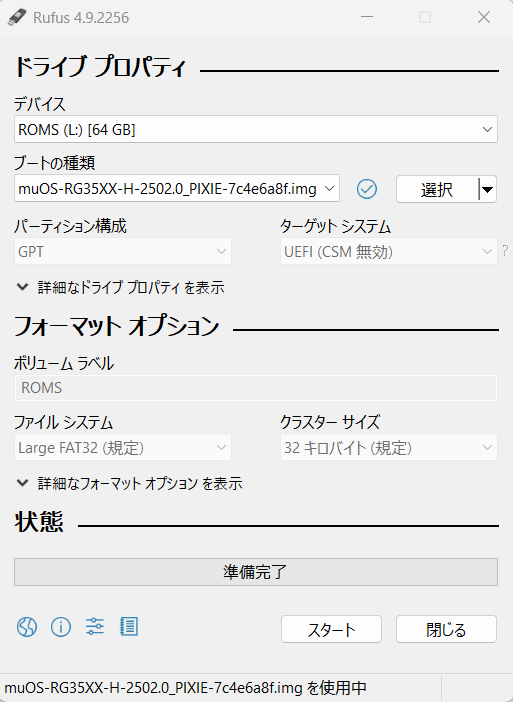Open the boot selection image dropdown

point(177,188)
